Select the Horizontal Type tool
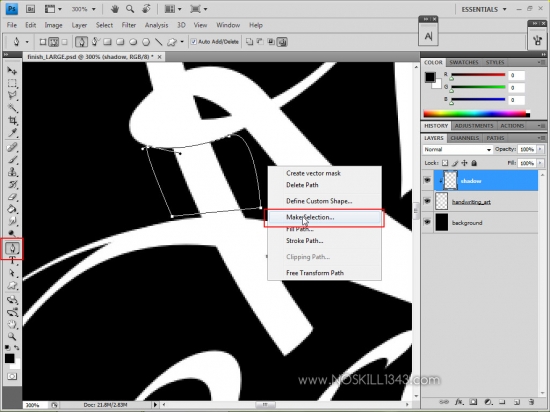 (12, 260)
